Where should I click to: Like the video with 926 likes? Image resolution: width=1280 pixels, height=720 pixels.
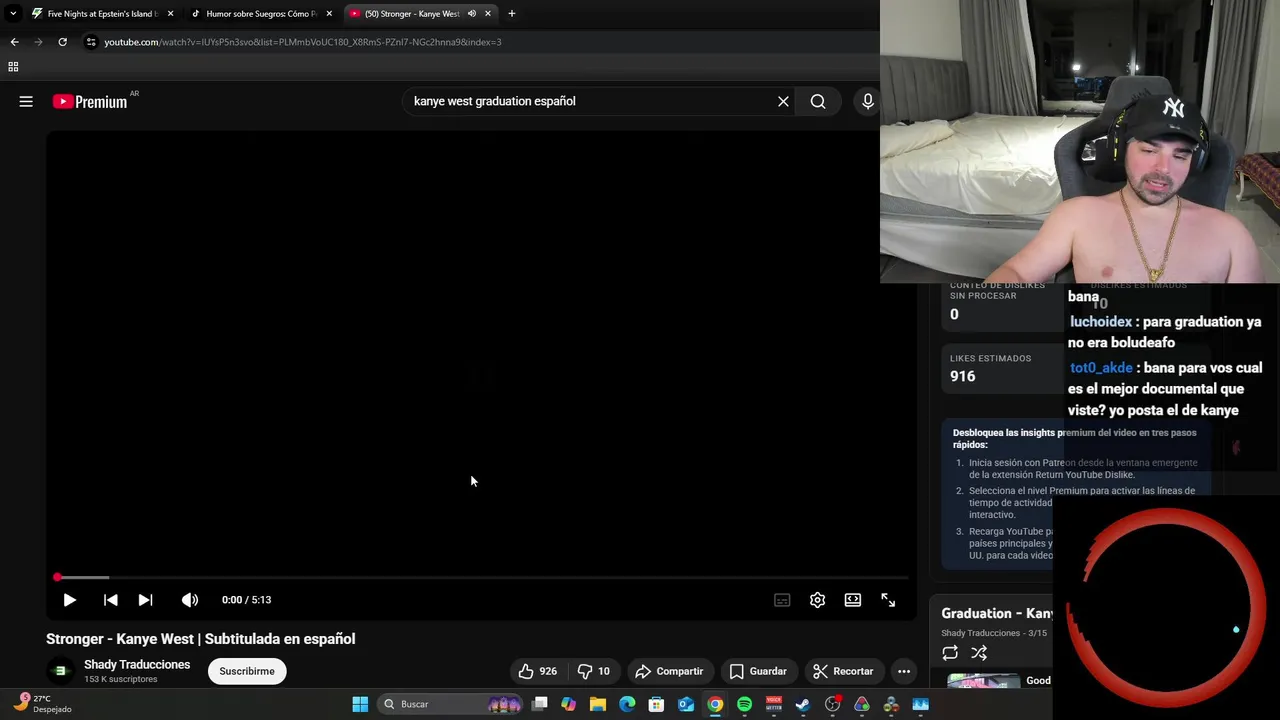point(537,671)
